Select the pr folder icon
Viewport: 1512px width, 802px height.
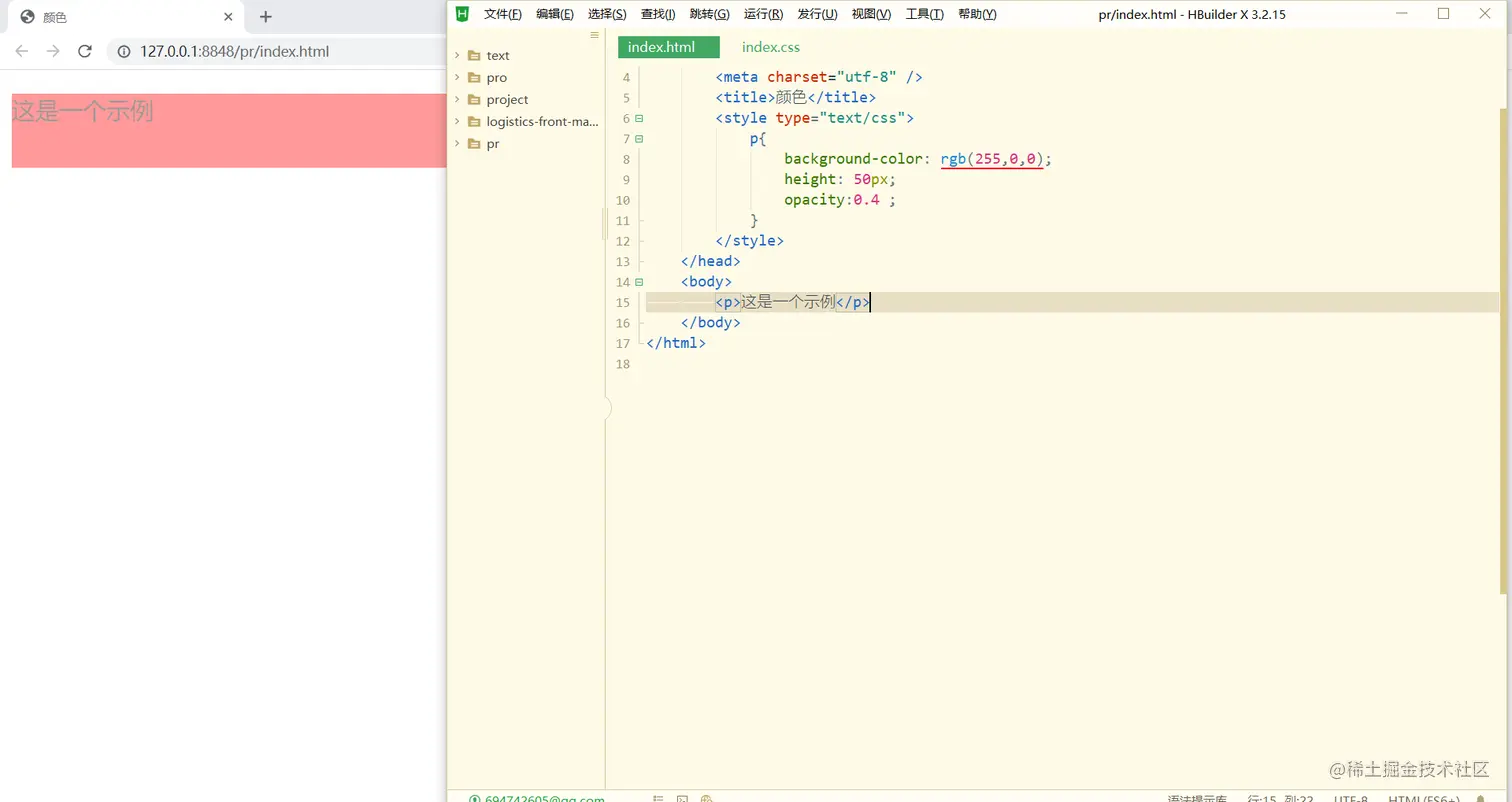474,143
